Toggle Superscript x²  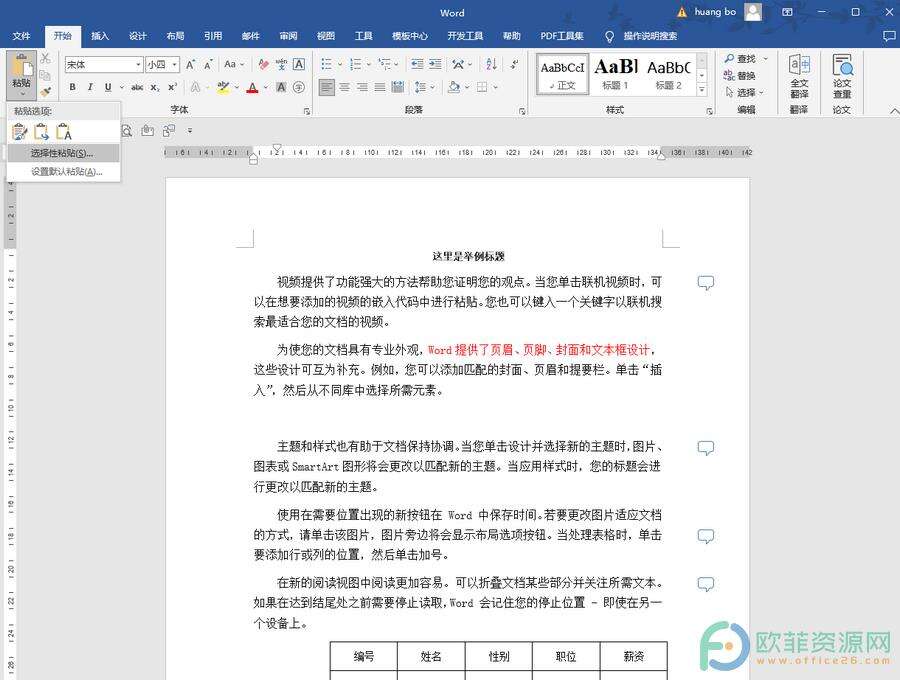(x=172, y=87)
